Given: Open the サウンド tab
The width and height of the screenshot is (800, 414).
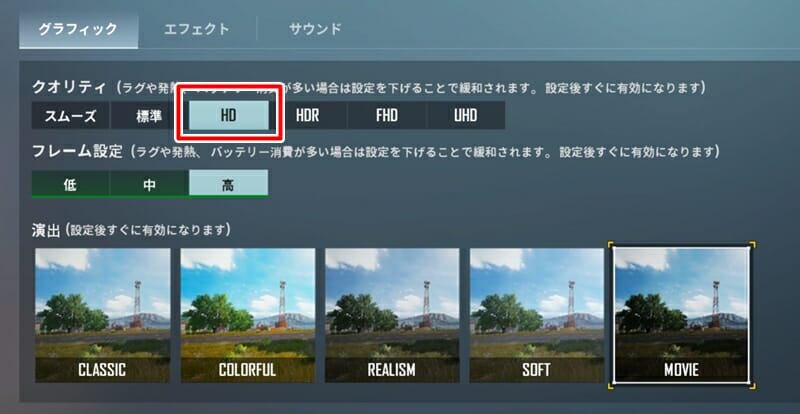Looking at the screenshot, I should click(x=315, y=29).
